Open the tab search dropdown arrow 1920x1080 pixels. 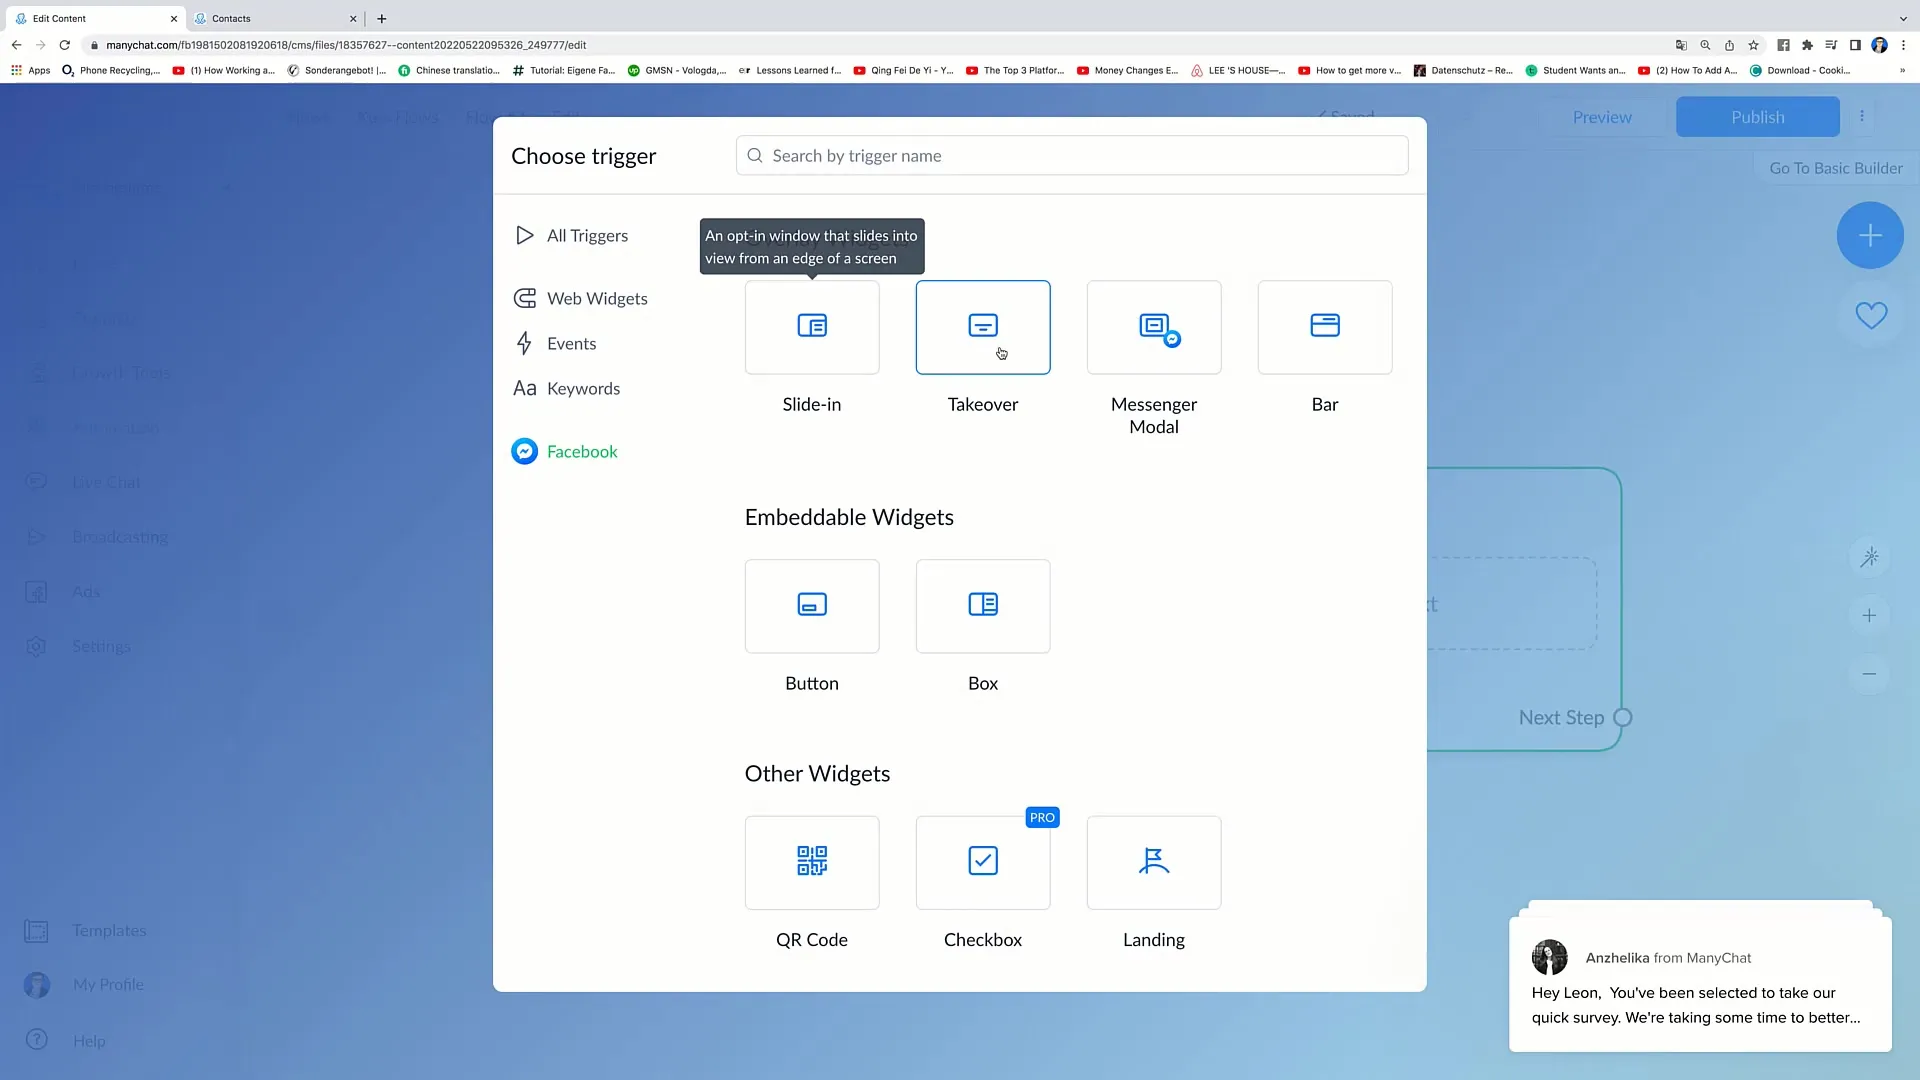(1903, 18)
